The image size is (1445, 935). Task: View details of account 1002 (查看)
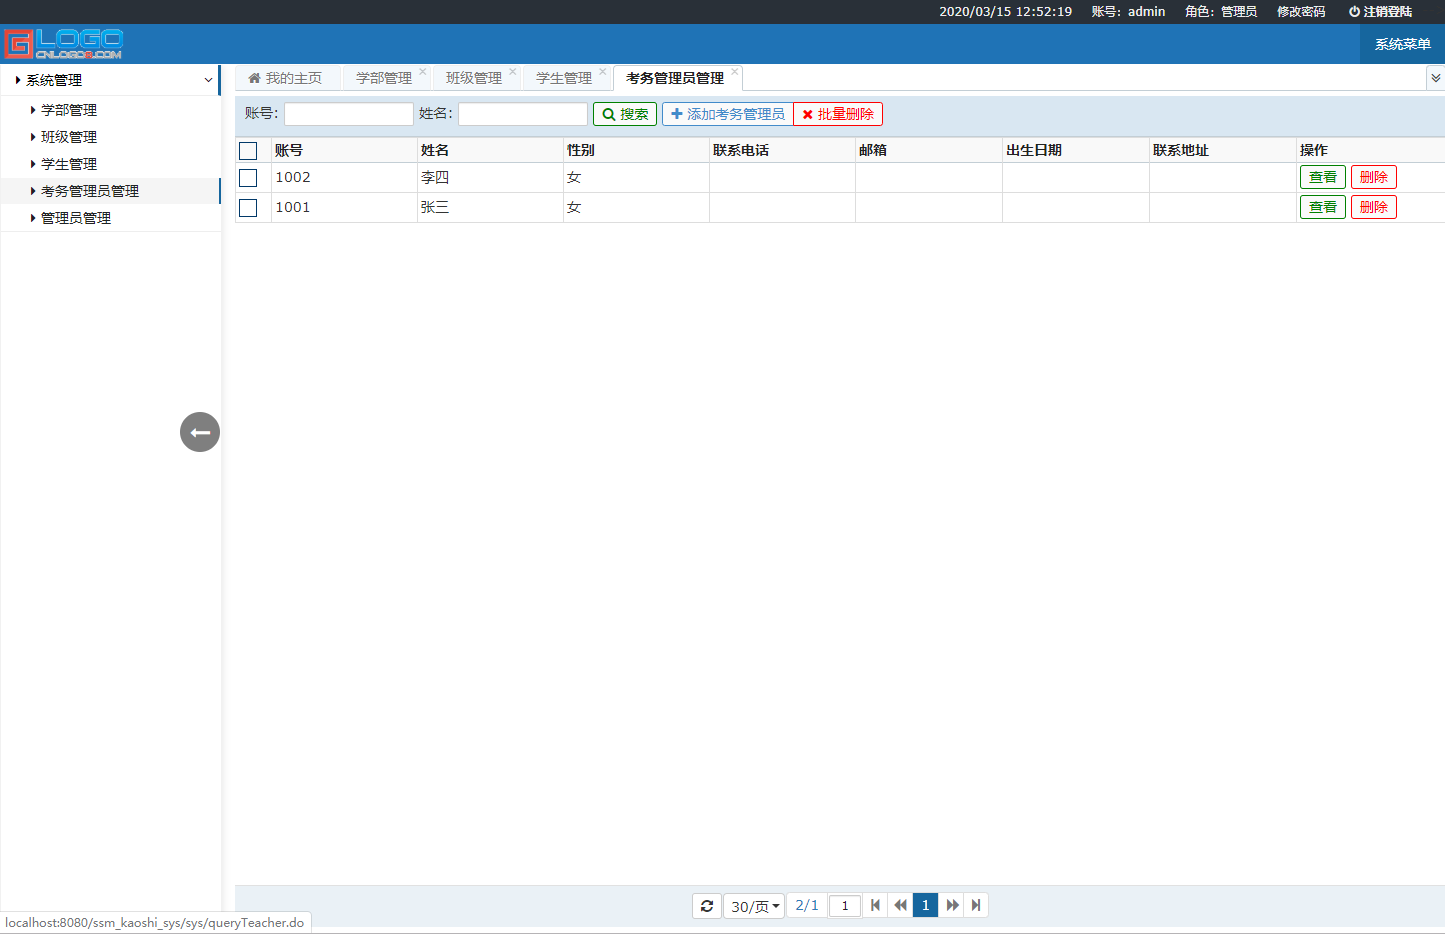pyautogui.click(x=1323, y=178)
